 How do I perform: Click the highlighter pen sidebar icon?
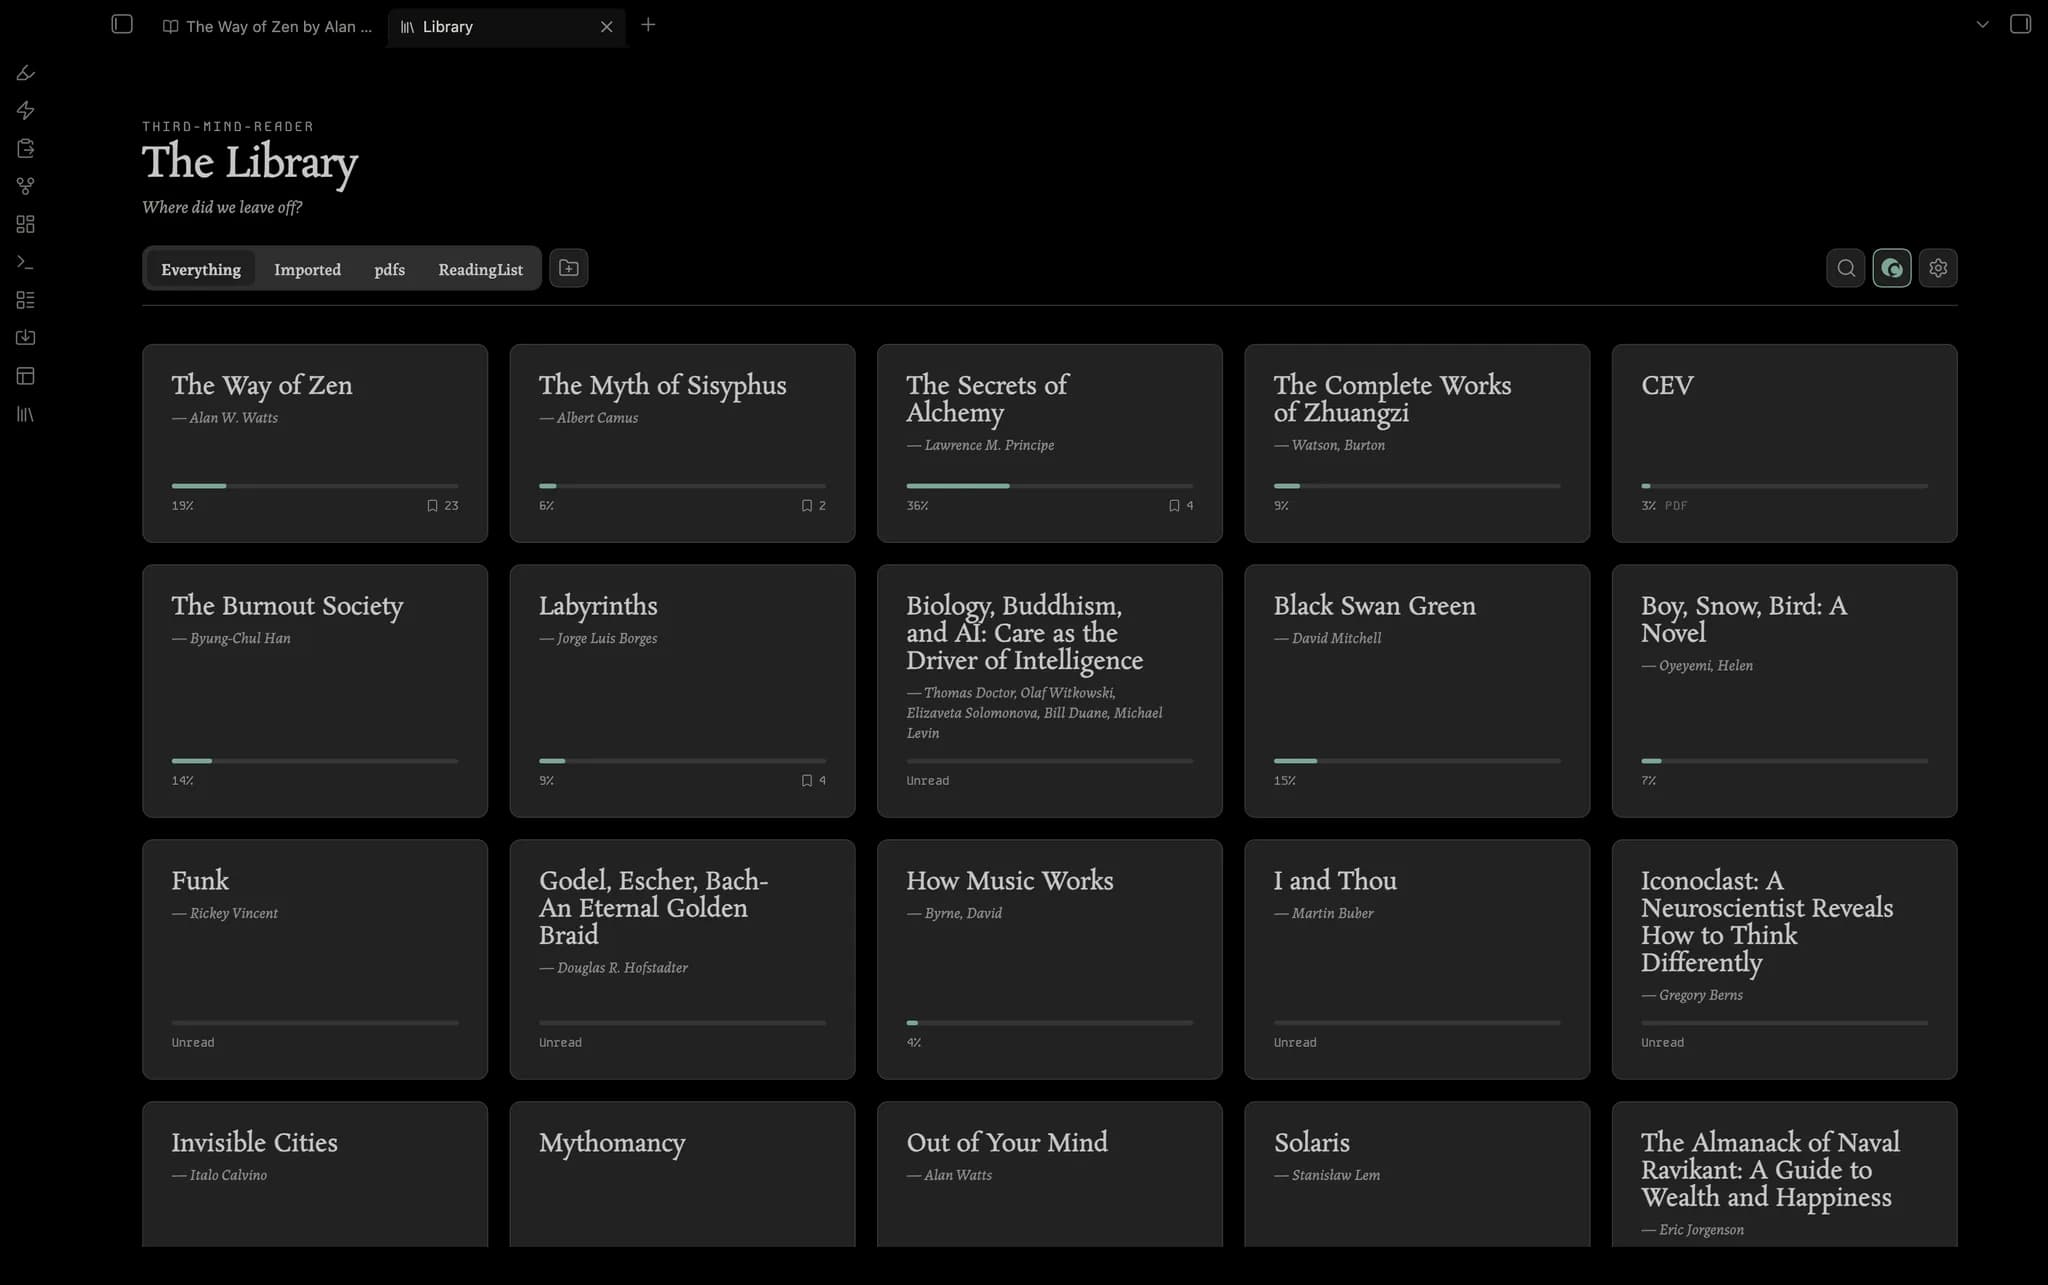pyautogui.click(x=26, y=73)
